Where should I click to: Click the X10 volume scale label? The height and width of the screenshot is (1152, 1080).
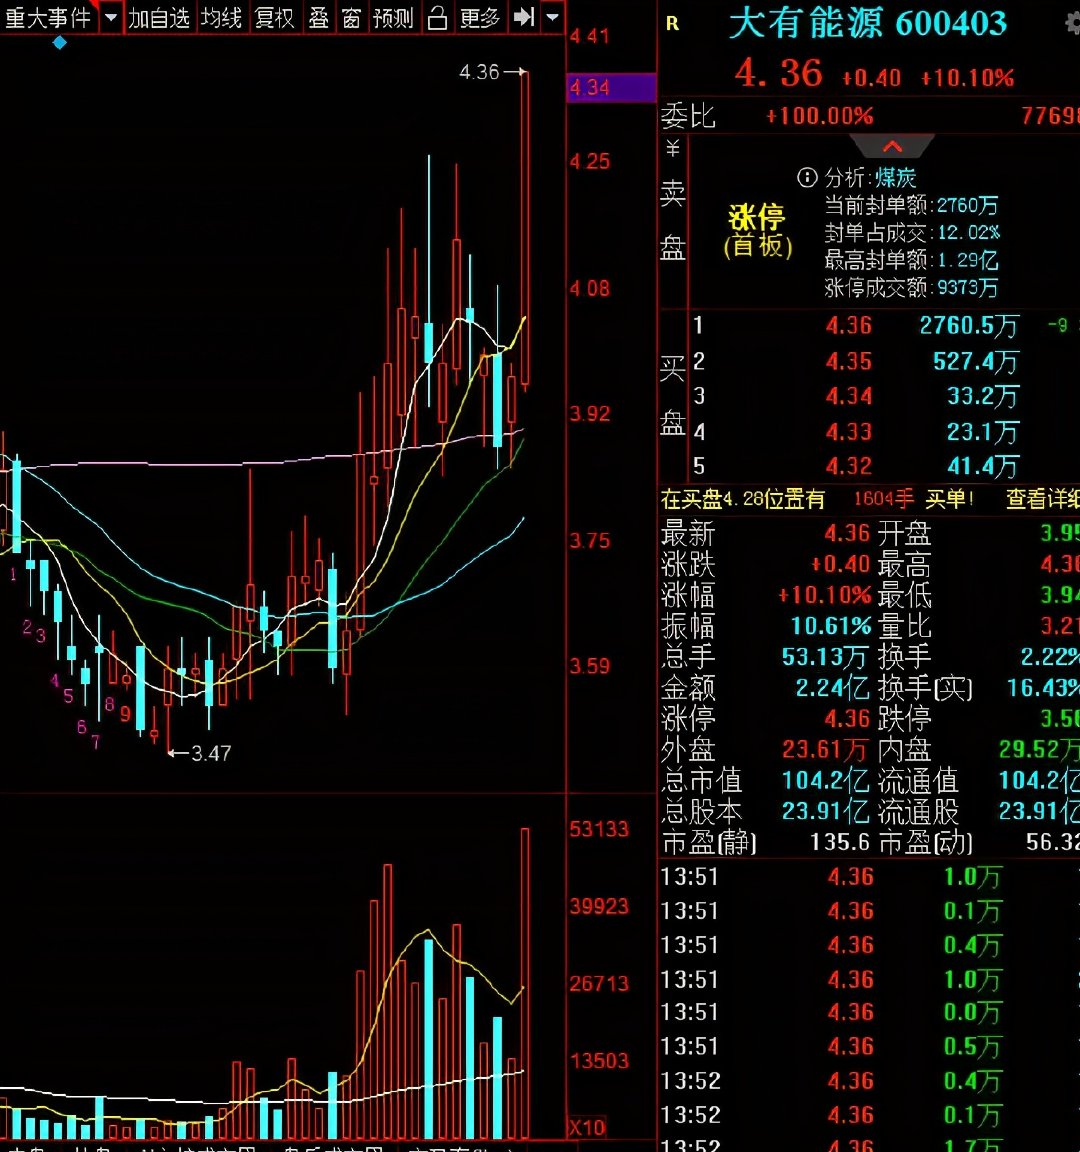pos(587,1128)
